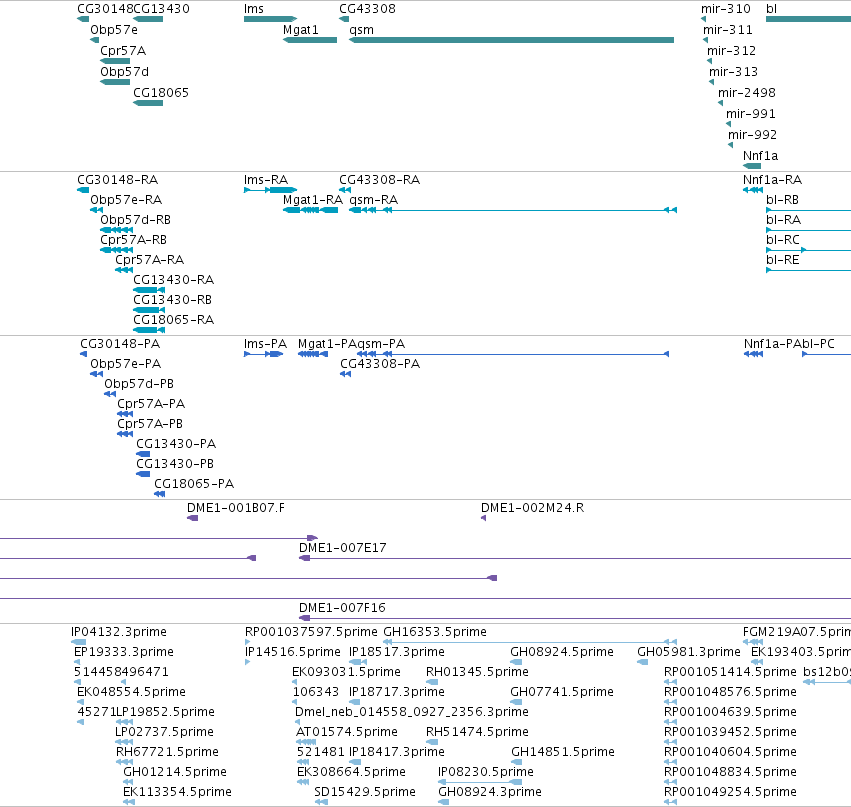This screenshot has width=851, height=807.
Task: Click the bl-RB transcript label
Action: click(782, 200)
